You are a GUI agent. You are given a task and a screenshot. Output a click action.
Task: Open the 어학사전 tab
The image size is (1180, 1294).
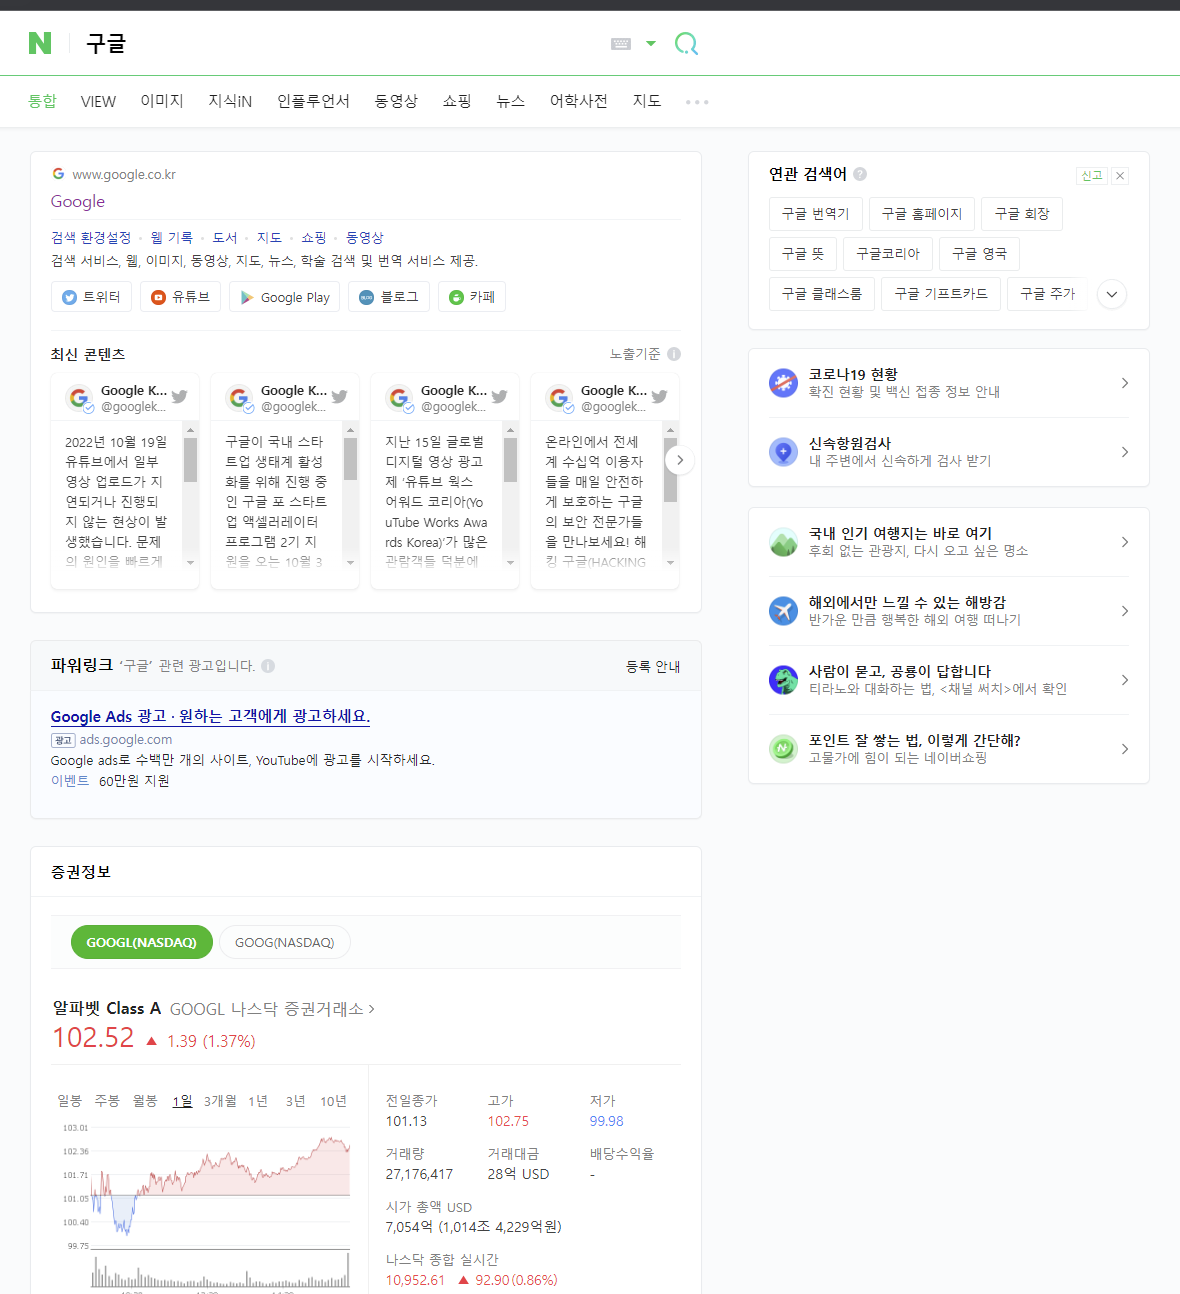coord(579,101)
